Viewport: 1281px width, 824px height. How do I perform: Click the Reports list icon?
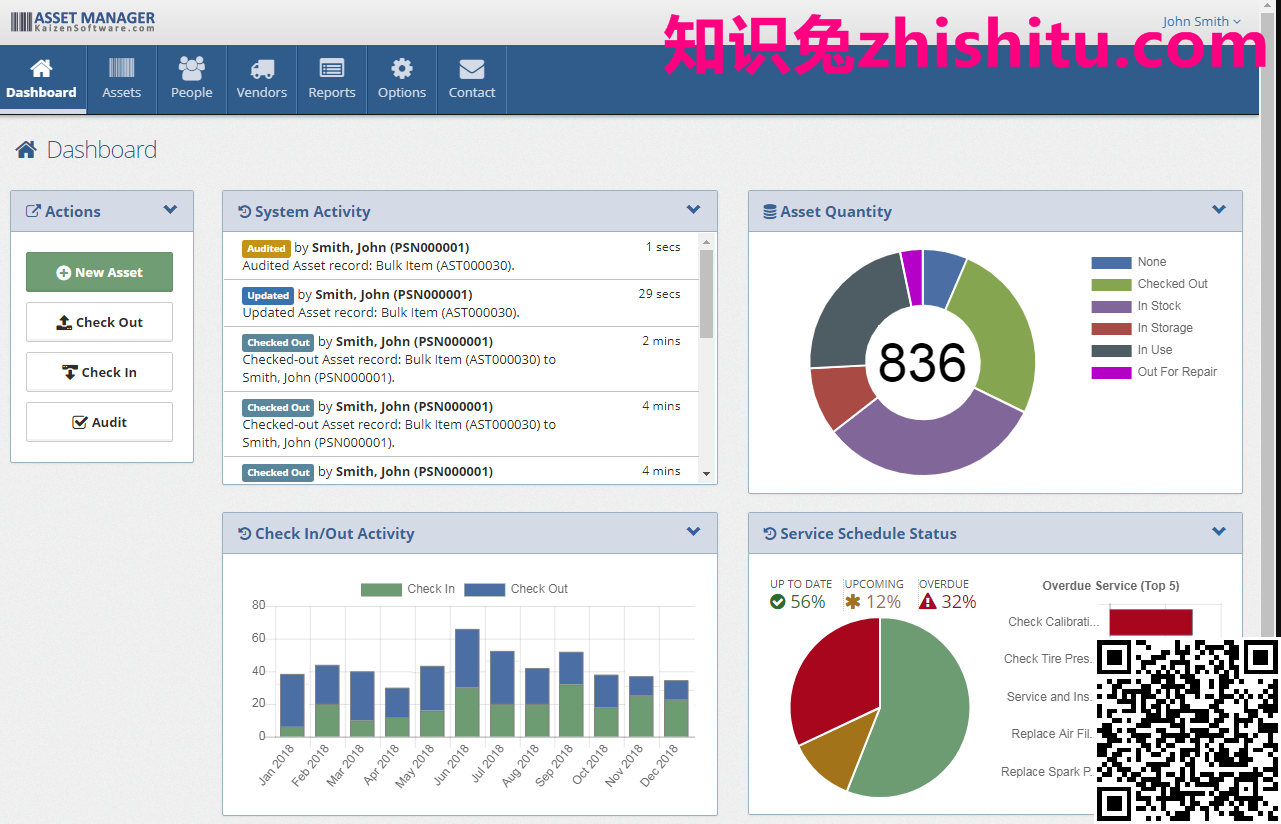click(x=332, y=68)
